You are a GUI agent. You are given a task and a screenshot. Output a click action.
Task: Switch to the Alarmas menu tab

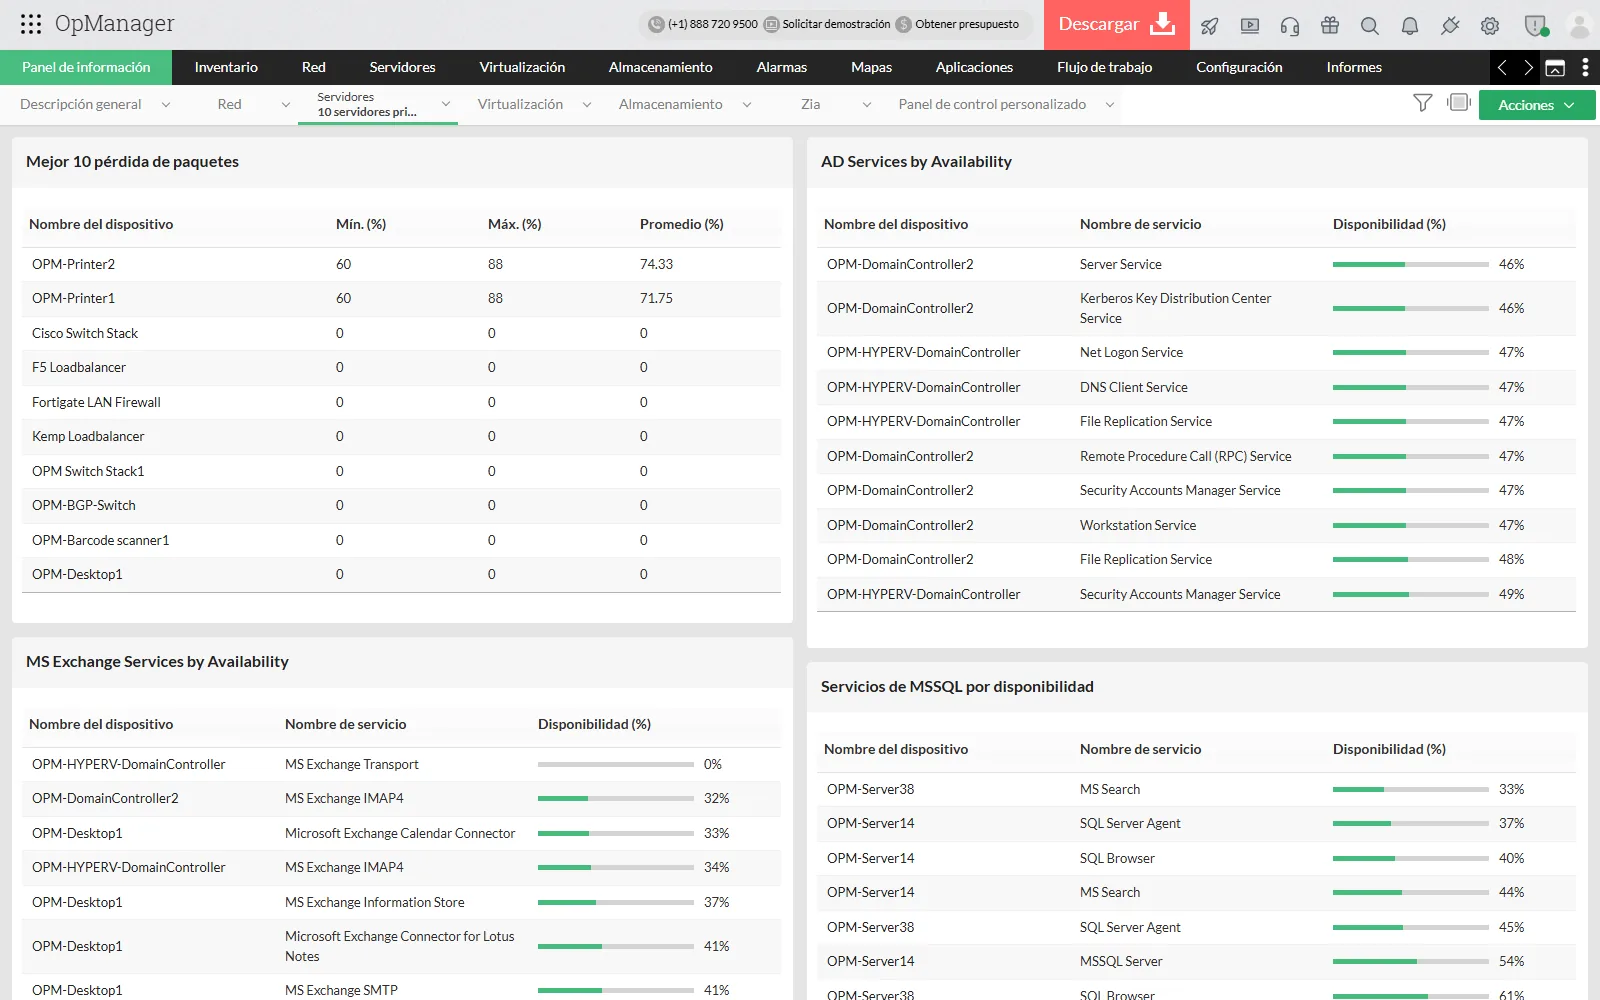(x=782, y=67)
